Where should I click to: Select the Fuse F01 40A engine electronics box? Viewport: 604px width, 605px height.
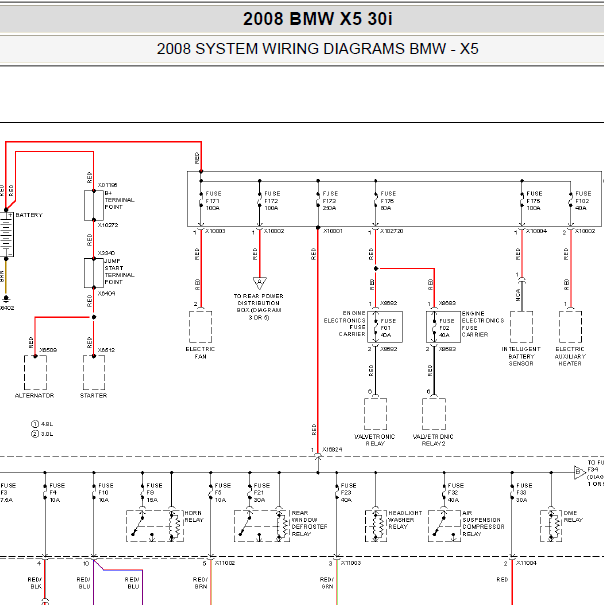point(385,327)
